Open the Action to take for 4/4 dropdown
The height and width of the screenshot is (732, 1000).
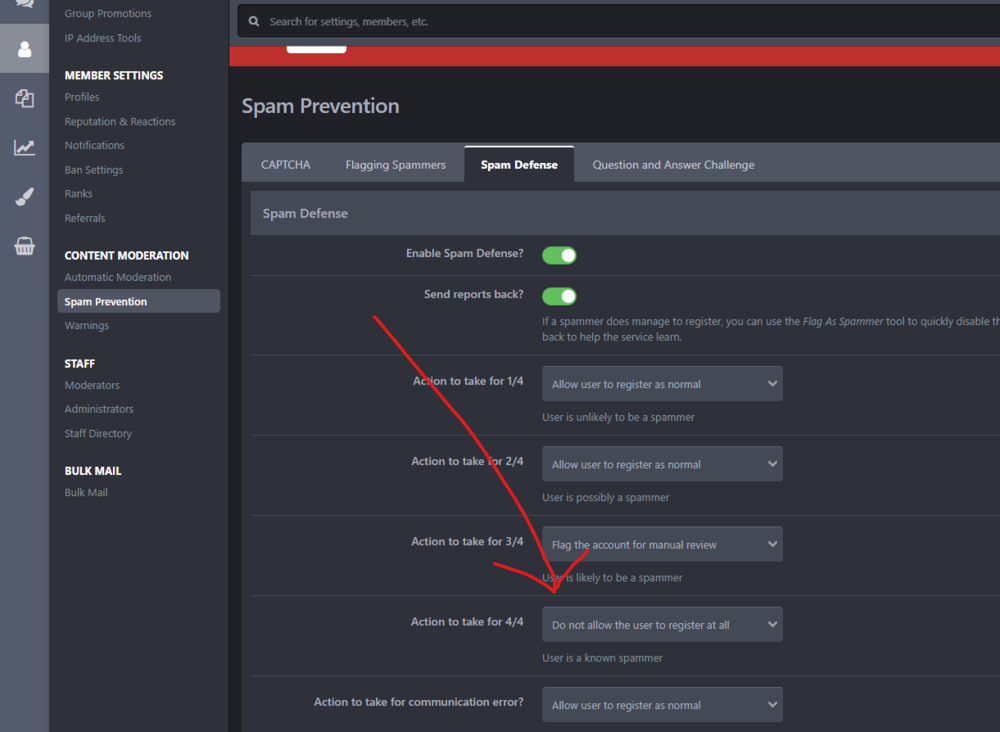662,625
